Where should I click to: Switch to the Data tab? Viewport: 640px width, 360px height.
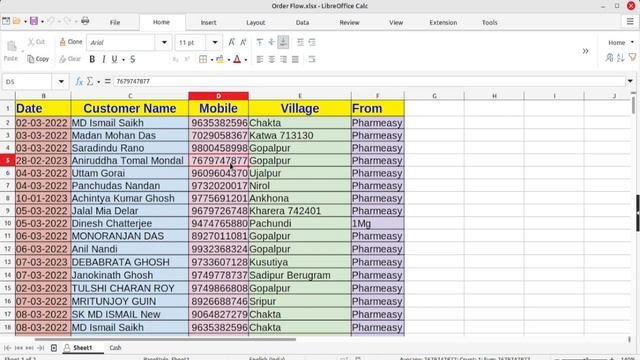coord(302,23)
